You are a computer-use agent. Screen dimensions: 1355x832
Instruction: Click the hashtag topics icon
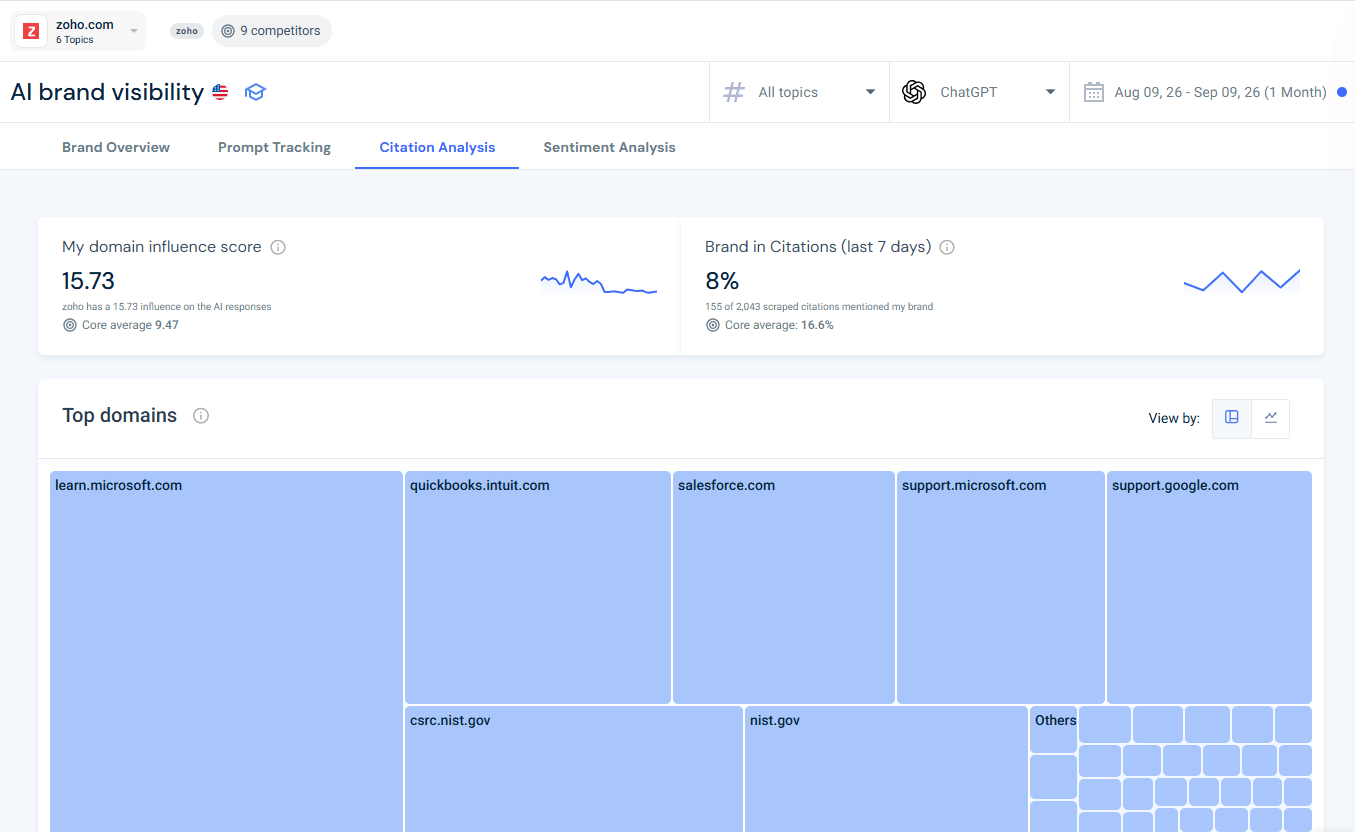[x=734, y=92]
